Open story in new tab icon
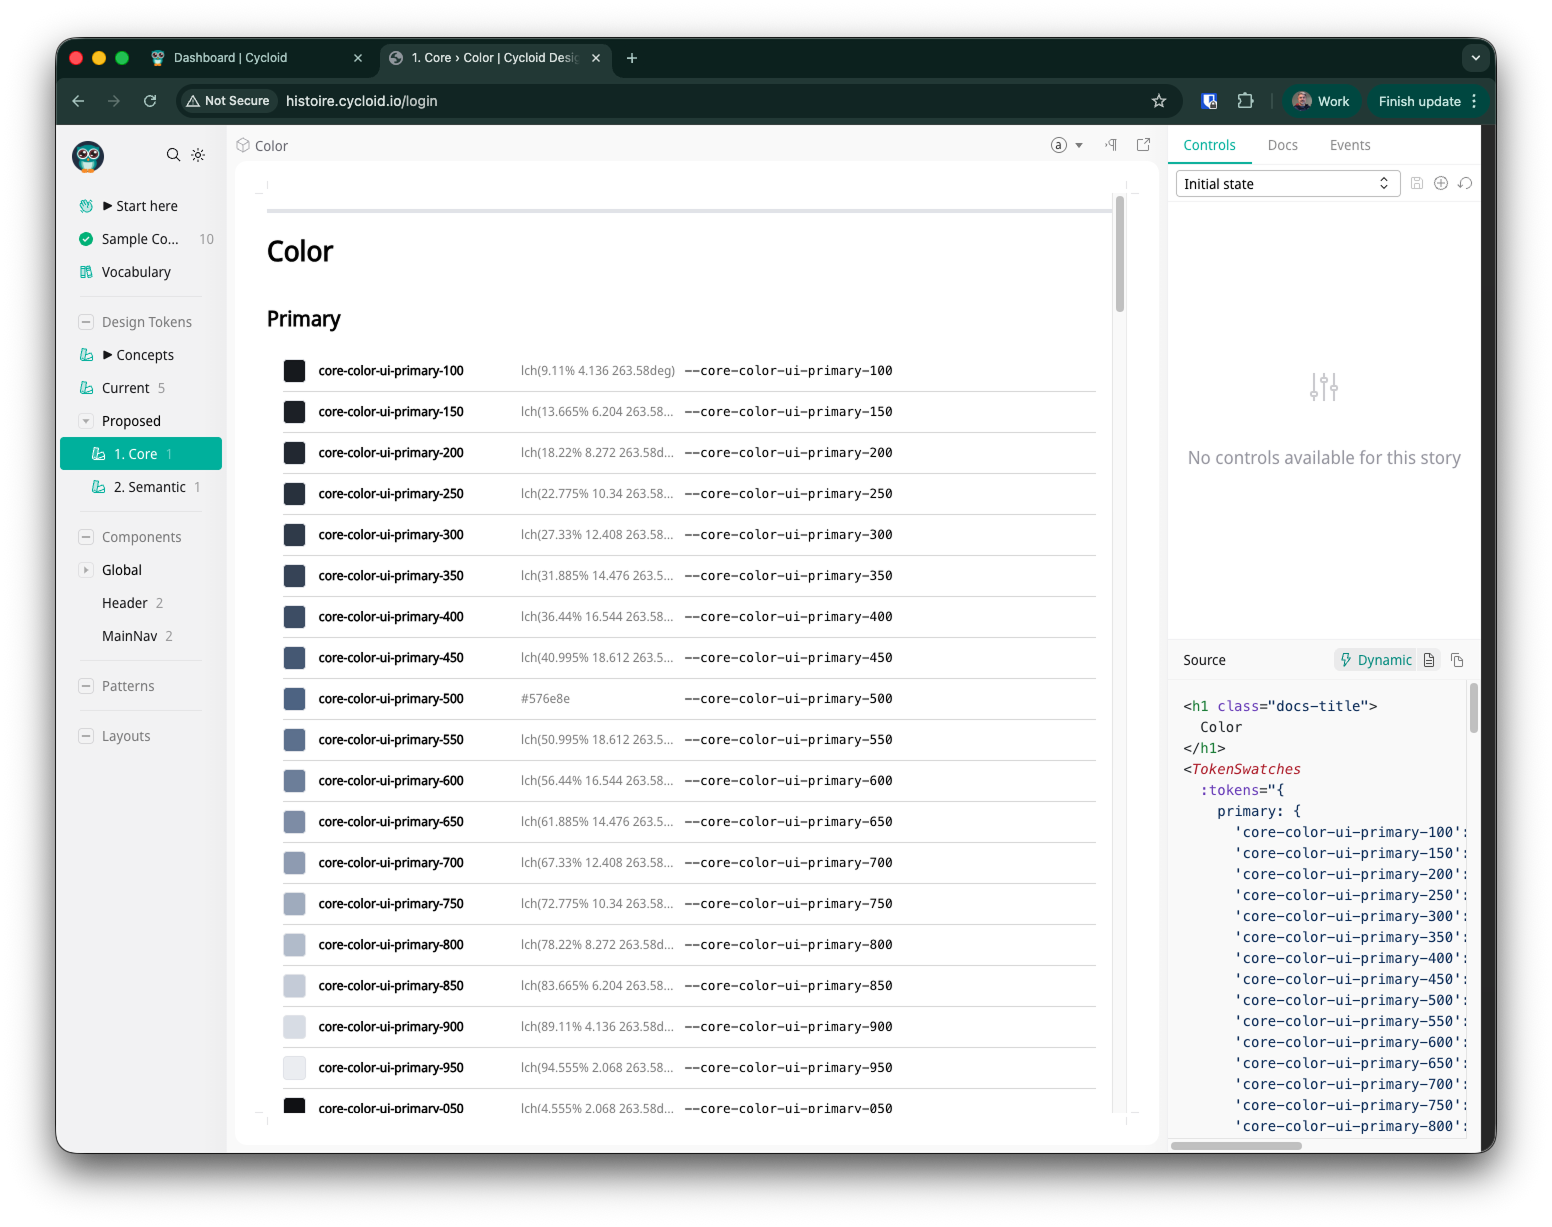The width and height of the screenshot is (1552, 1227). (x=1143, y=145)
